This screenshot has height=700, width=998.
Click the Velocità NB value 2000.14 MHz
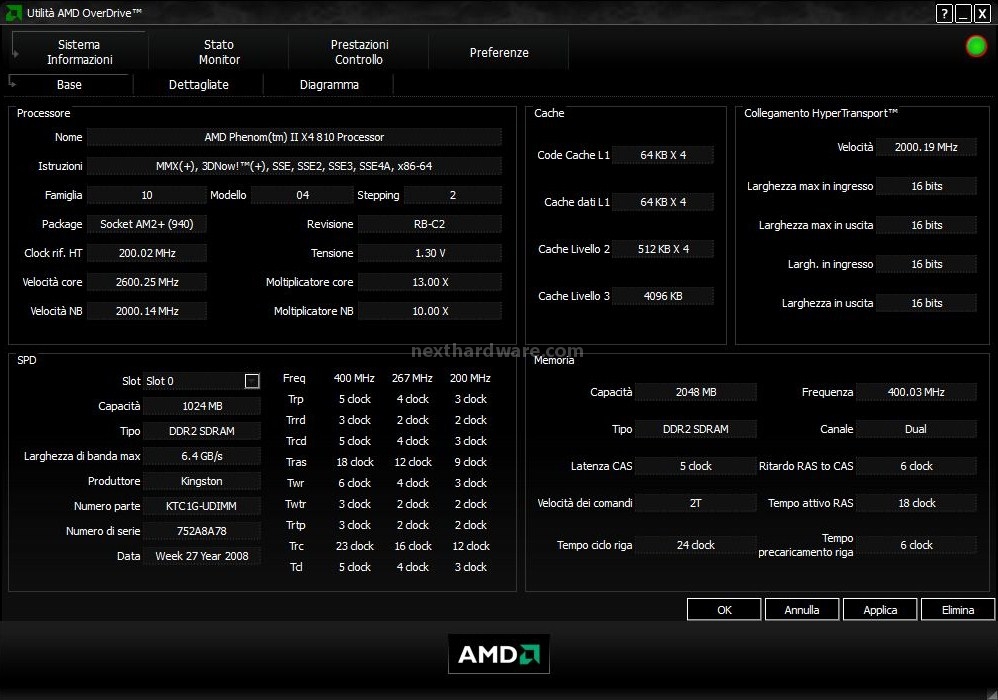point(146,311)
